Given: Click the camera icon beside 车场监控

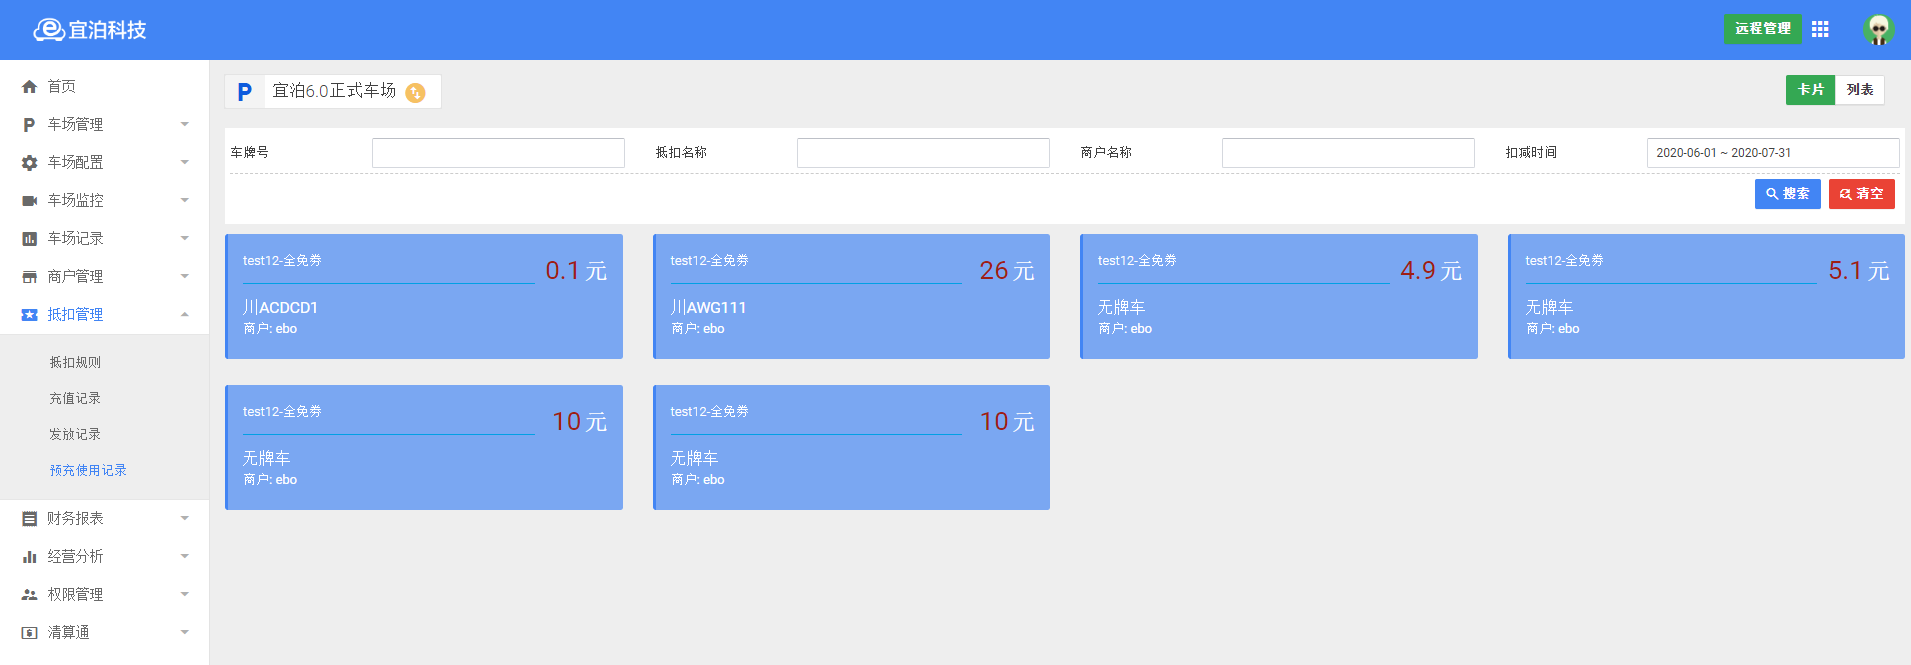Looking at the screenshot, I should (x=30, y=201).
